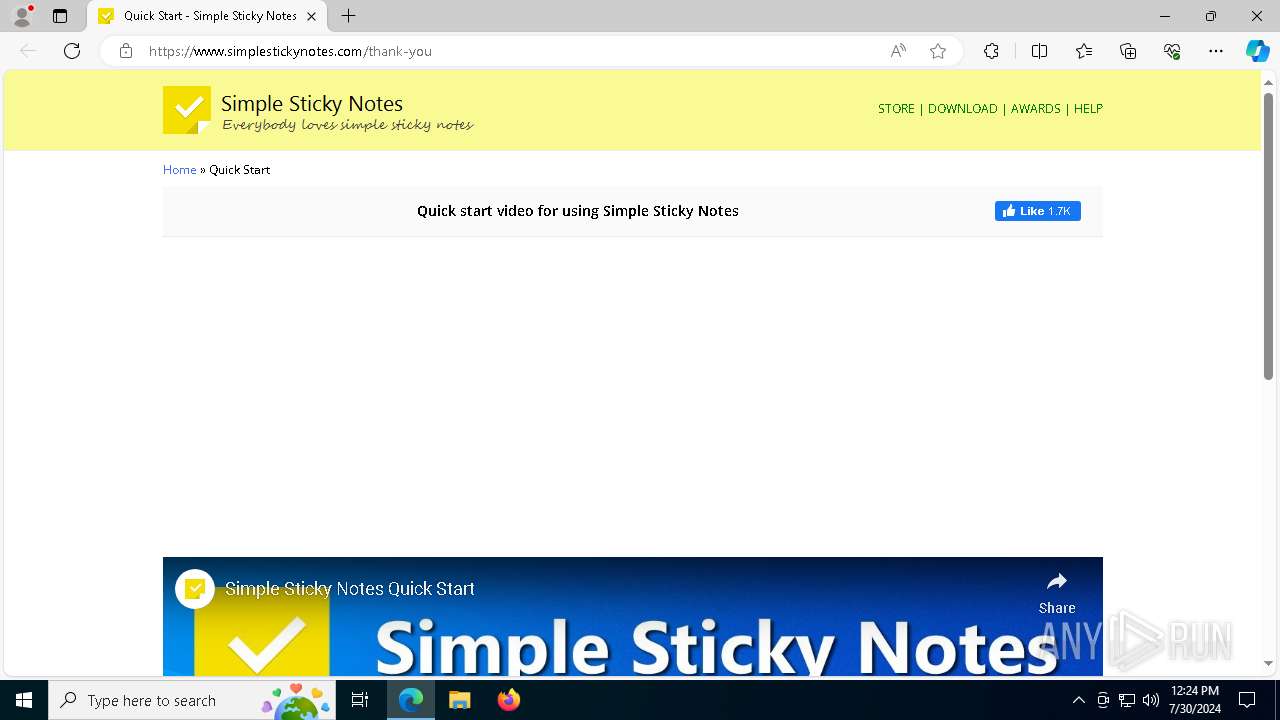The width and height of the screenshot is (1280, 720).
Task: Click the Simple Sticky Notes site title
Action: (x=312, y=103)
